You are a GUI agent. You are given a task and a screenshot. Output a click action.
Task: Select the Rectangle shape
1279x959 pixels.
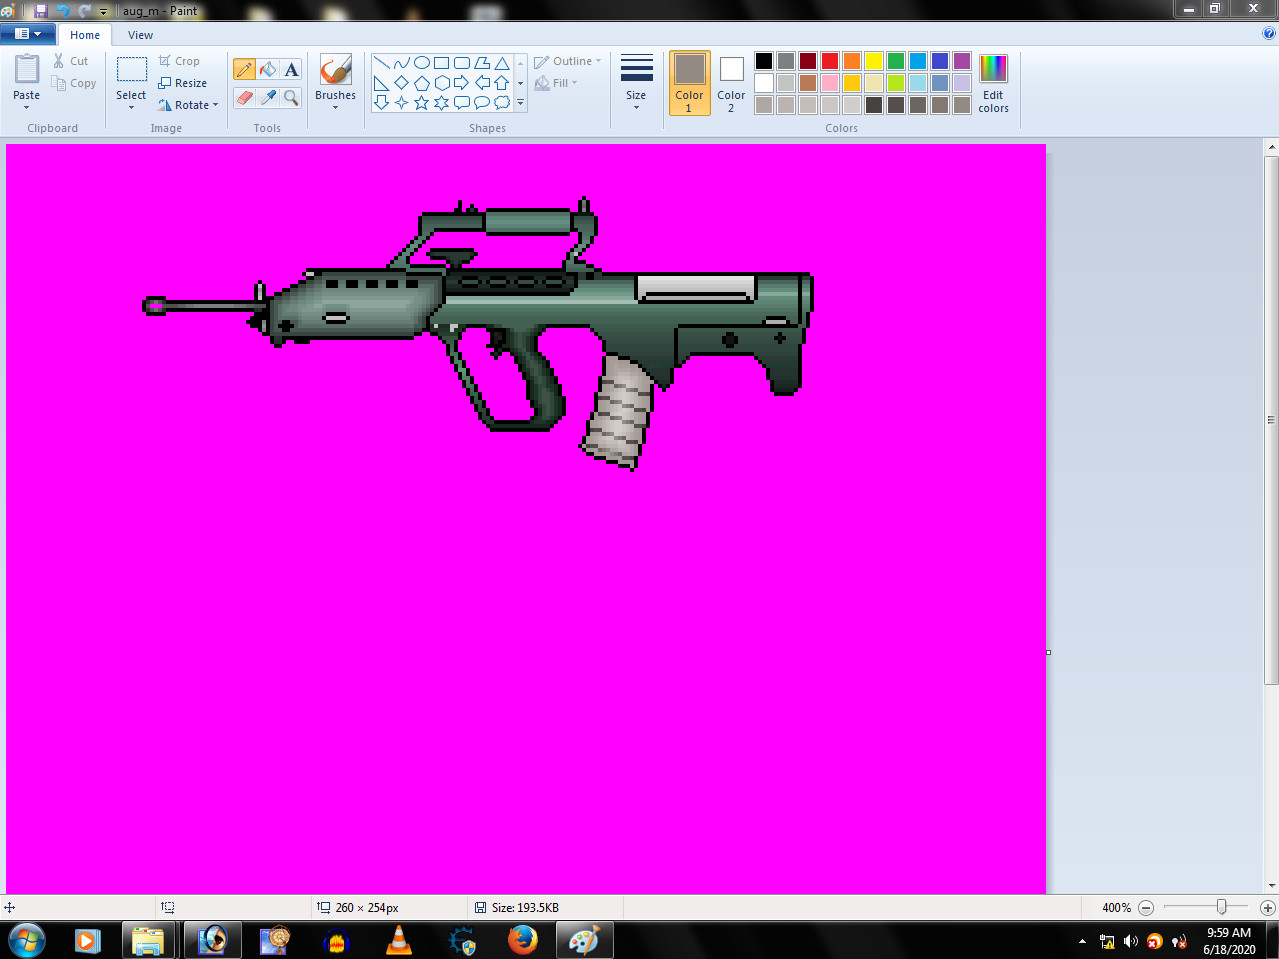point(441,61)
